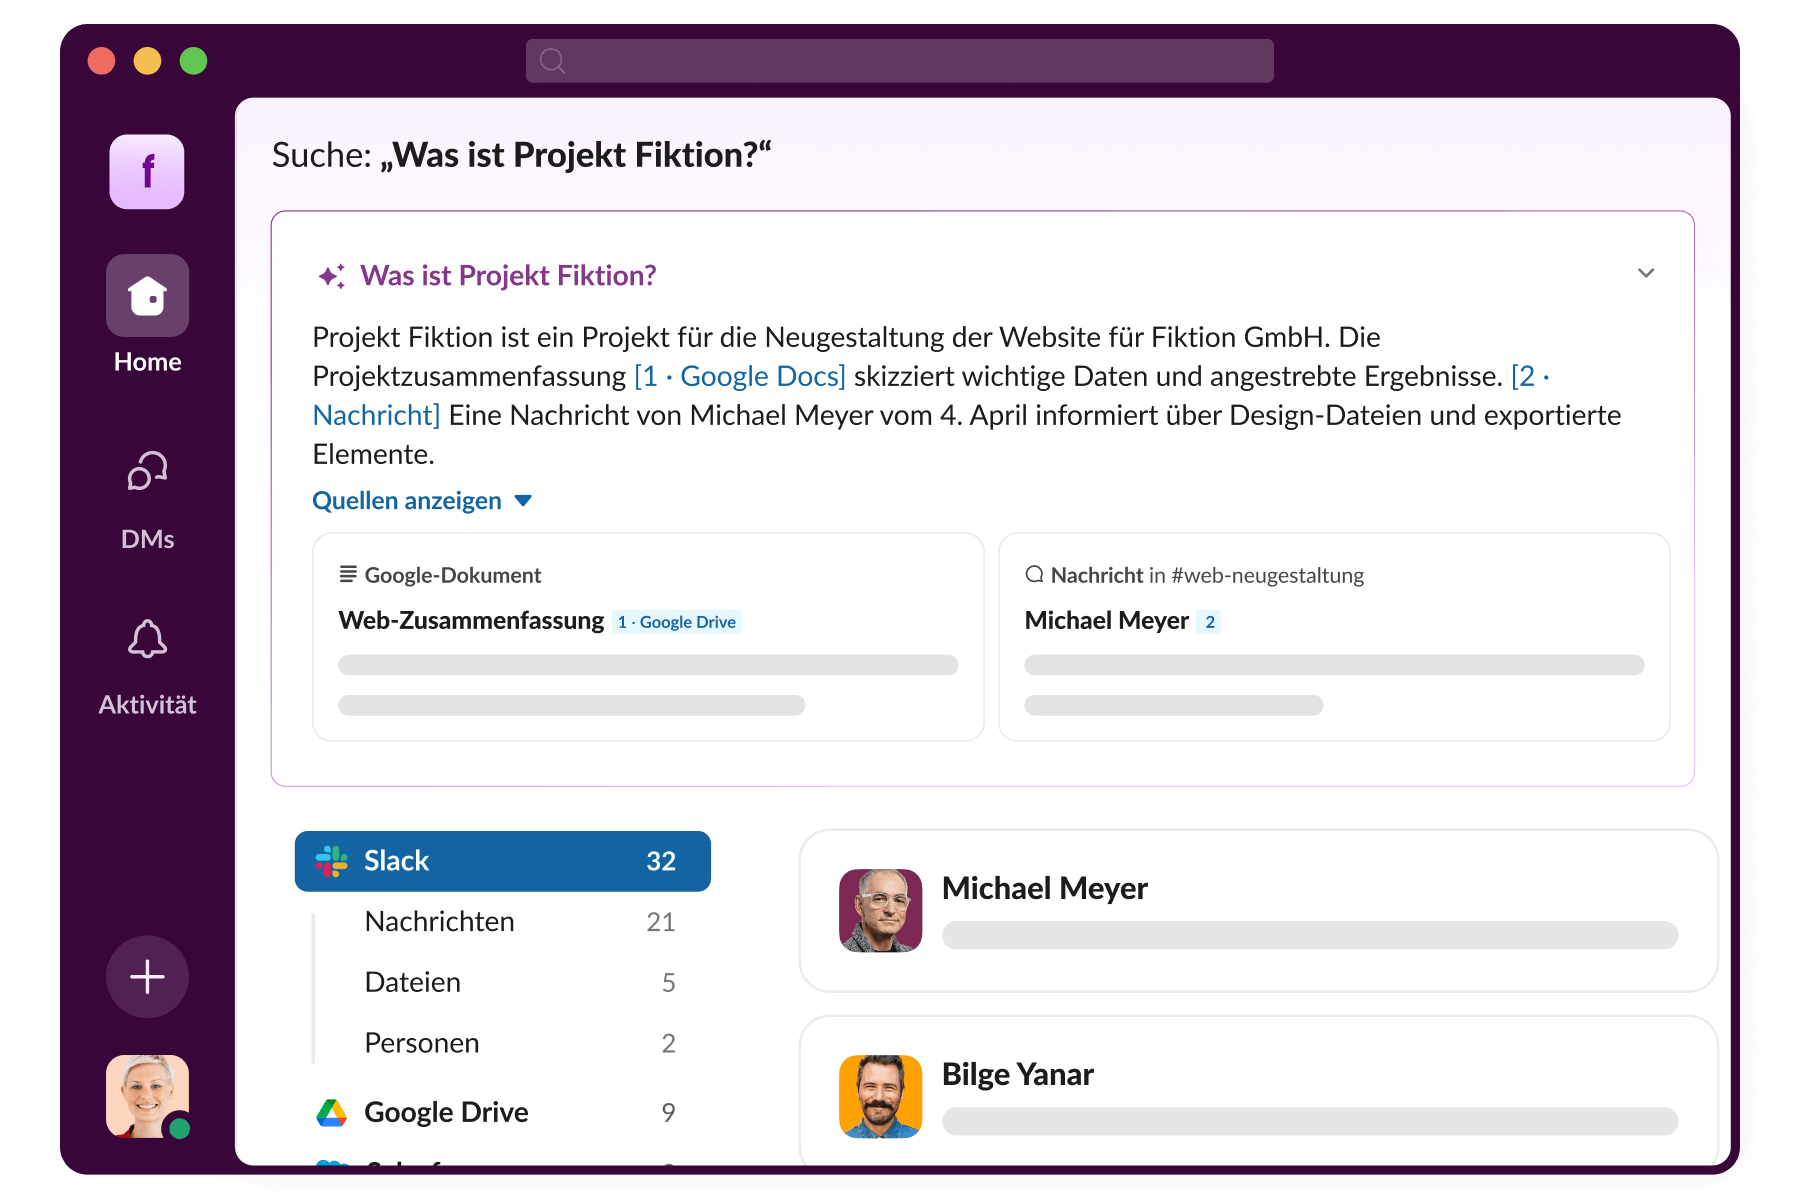Expand Quellen anzeigen sources dropdown

422,501
